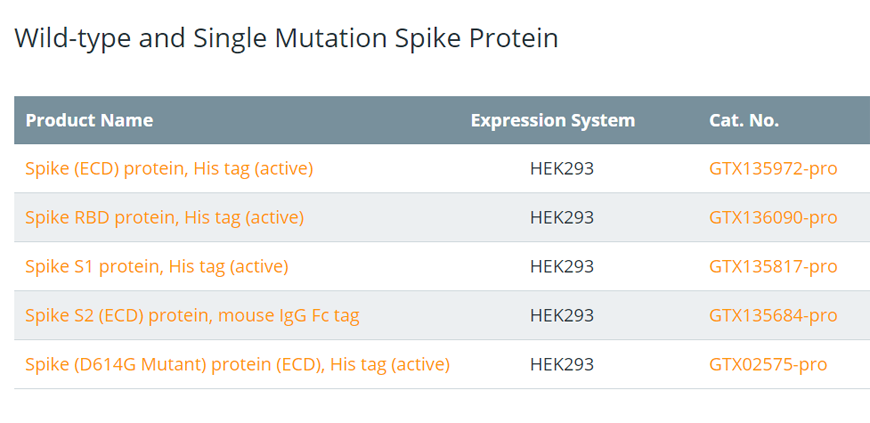Viewport: 870px width, 423px height.
Task: Select HEK293 cell in the Spike RBD row
Action: click(x=562, y=218)
